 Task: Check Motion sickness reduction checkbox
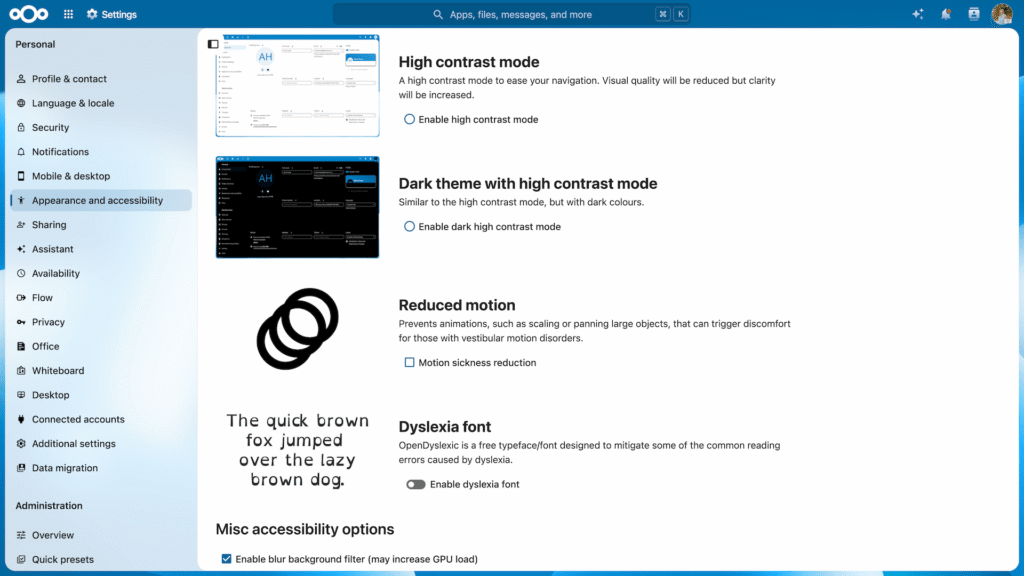coord(409,362)
